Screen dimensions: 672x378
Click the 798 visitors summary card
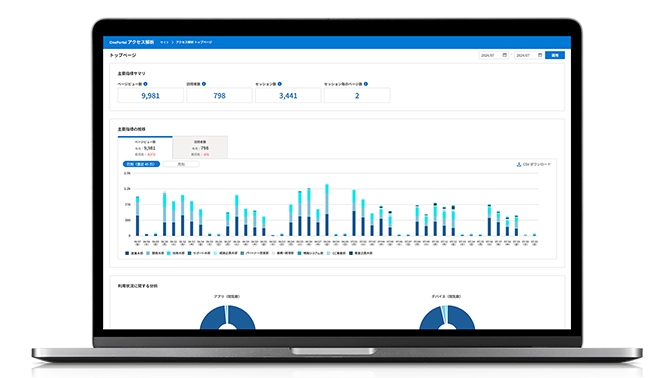(219, 95)
